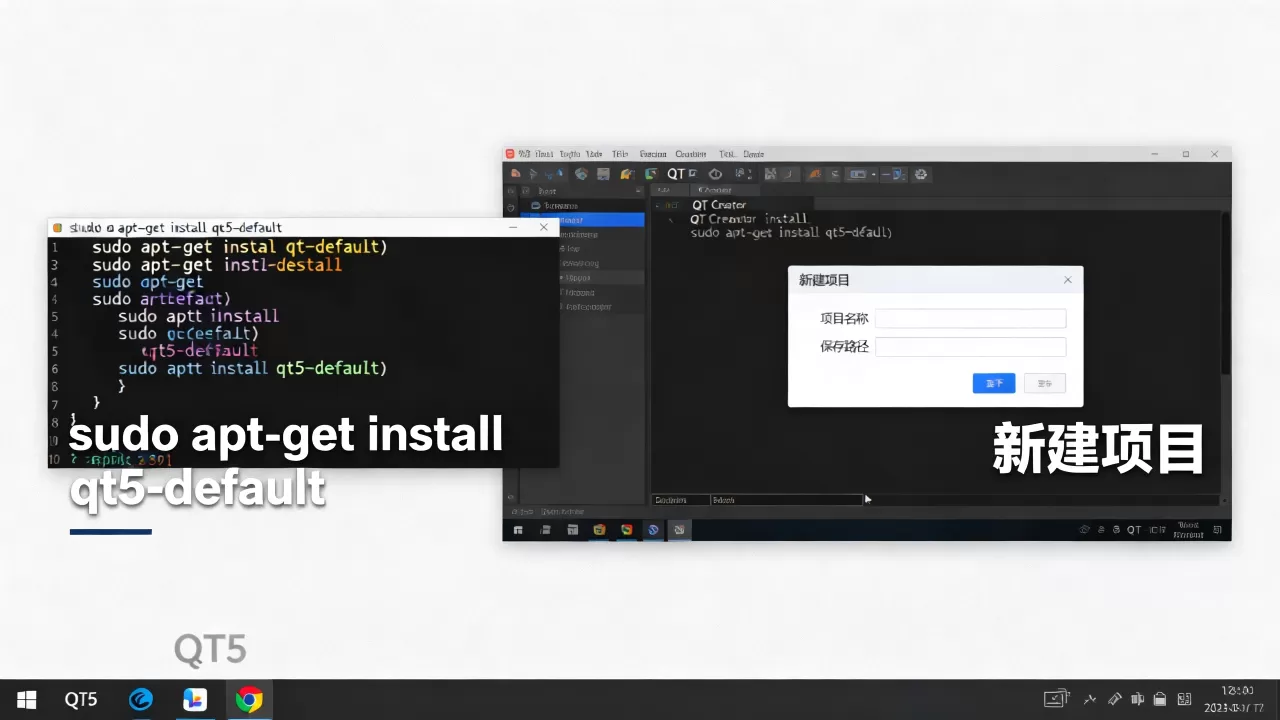The height and width of the screenshot is (720, 1280).
Task: Click the wide output text field at Qt Creator bottom
Action: point(786,500)
